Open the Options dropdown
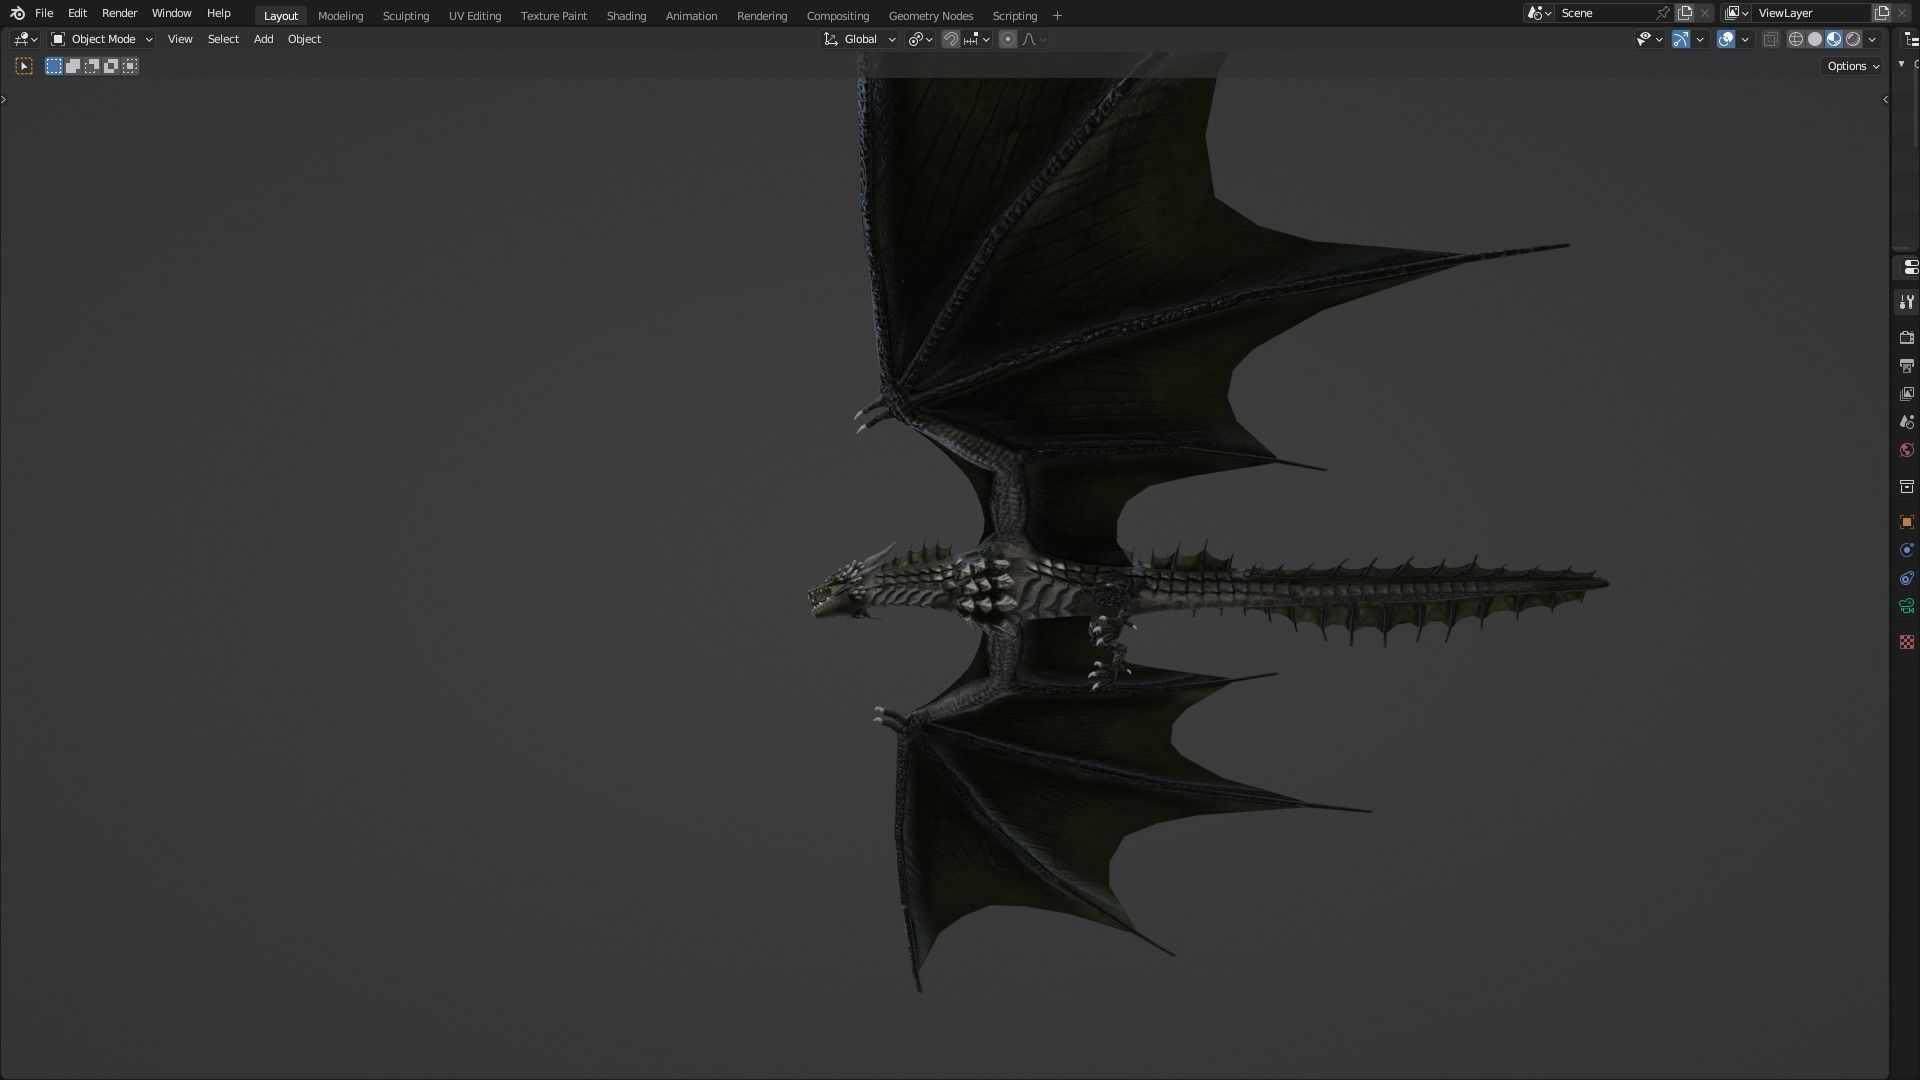Viewport: 1920px width, 1080px height. [1853, 66]
